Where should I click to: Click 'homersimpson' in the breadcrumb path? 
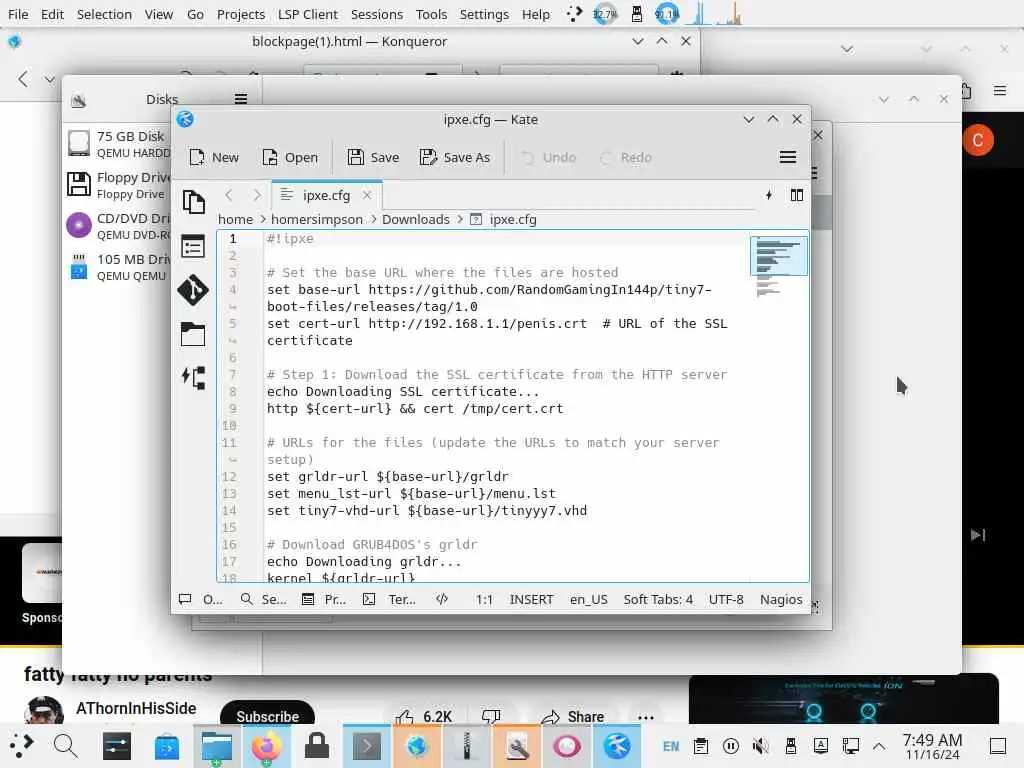coord(317,219)
